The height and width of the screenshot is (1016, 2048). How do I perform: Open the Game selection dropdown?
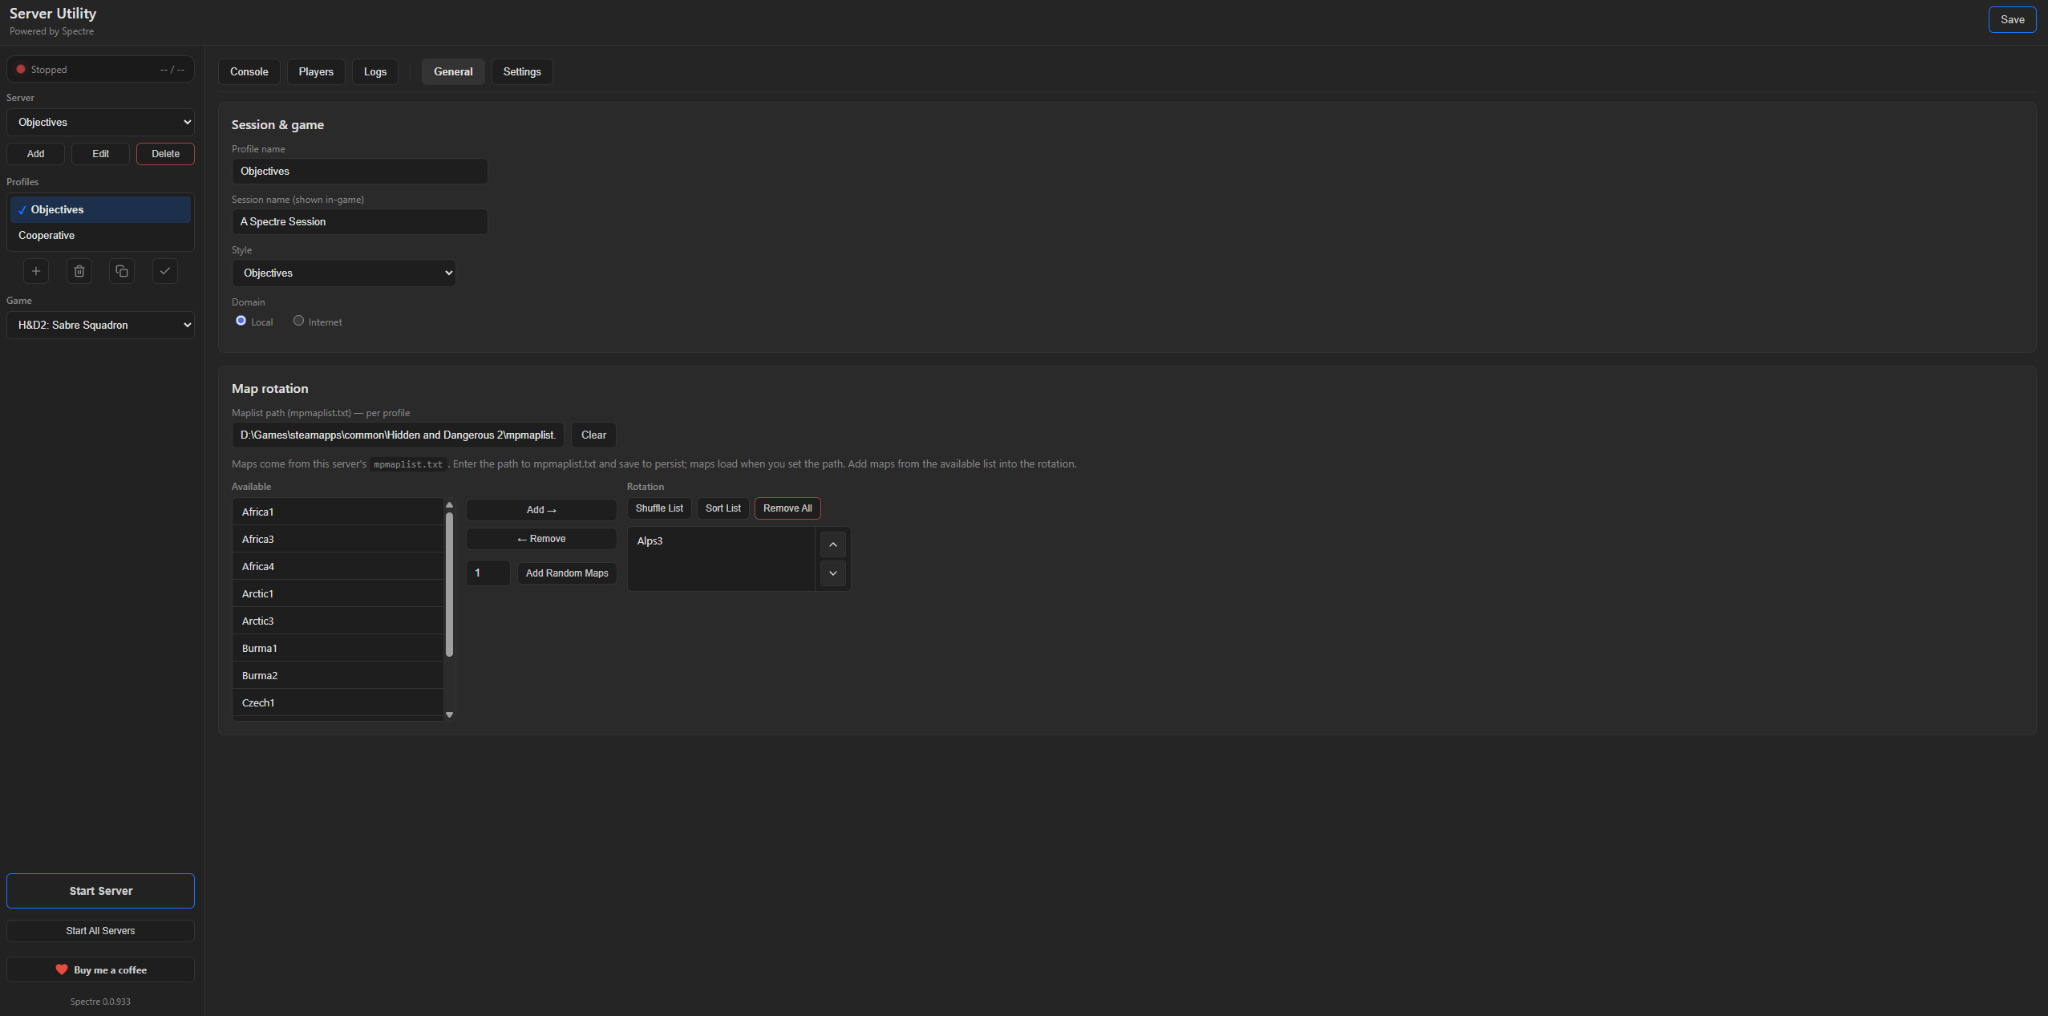pyautogui.click(x=100, y=325)
